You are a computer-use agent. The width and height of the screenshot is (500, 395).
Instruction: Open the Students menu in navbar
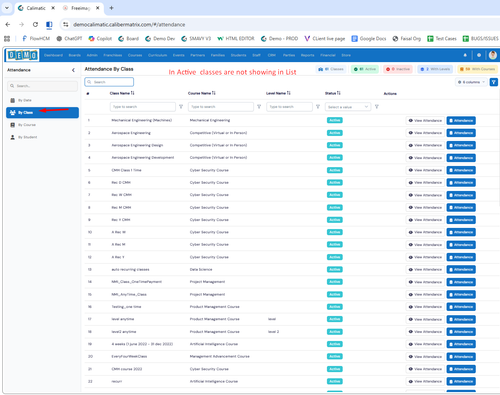click(238, 55)
